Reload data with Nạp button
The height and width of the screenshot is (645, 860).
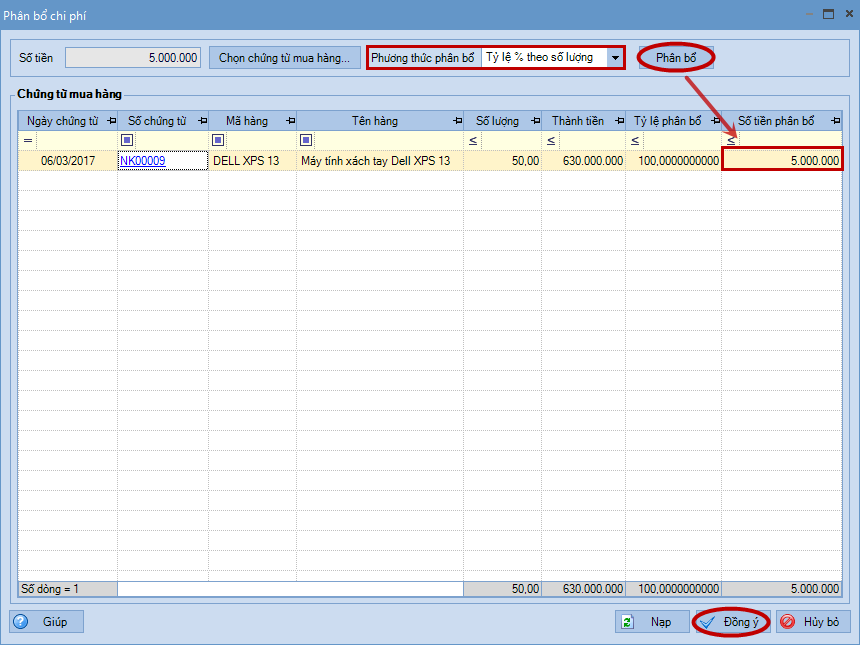point(652,622)
